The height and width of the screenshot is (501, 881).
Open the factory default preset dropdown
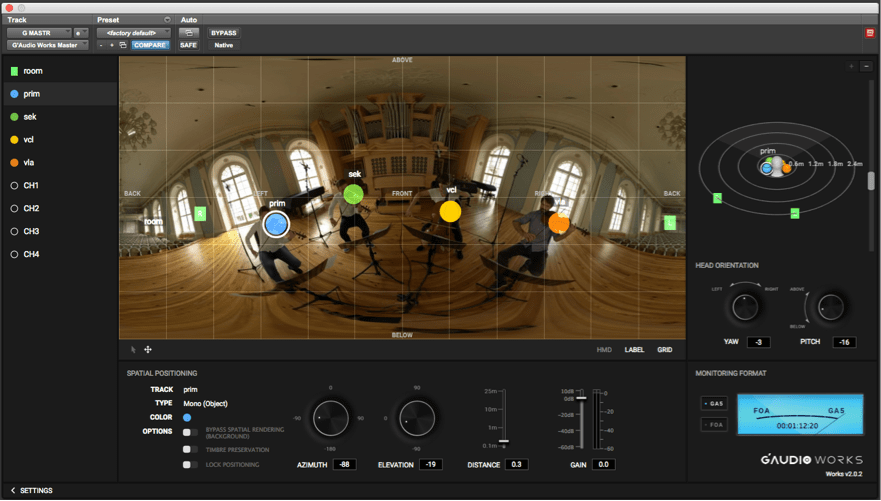(133, 33)
